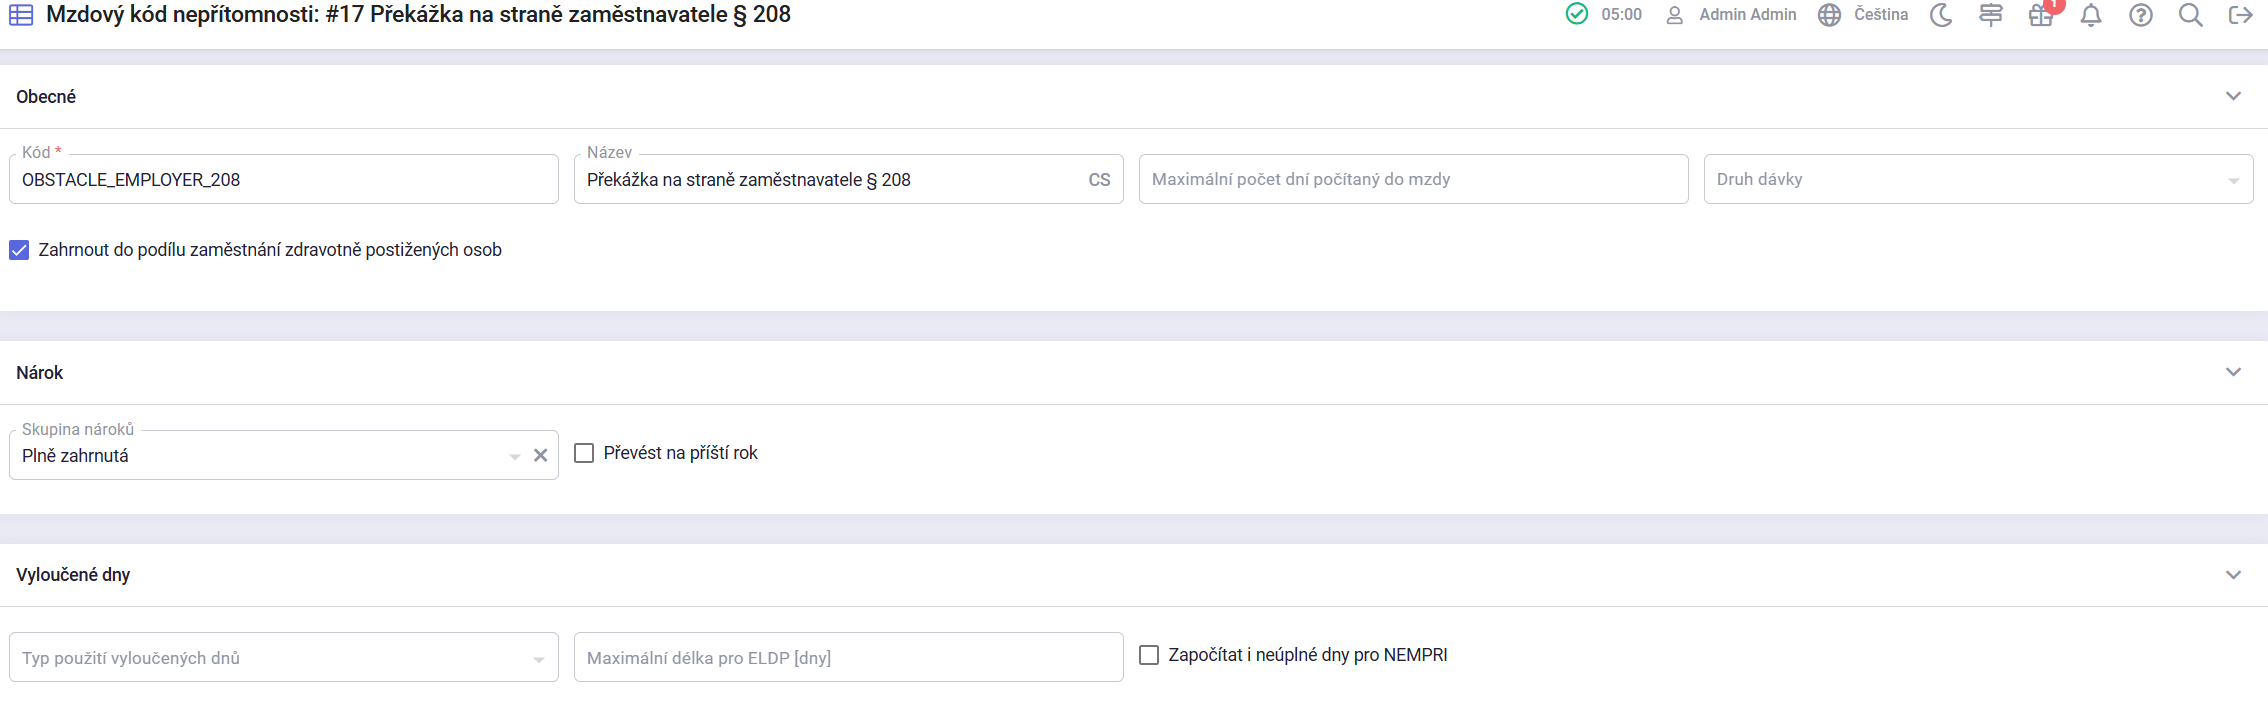Click the CS language button in Název
Image resolution: width=2268 pixels, height=712 pixels.
point(1099,180)
